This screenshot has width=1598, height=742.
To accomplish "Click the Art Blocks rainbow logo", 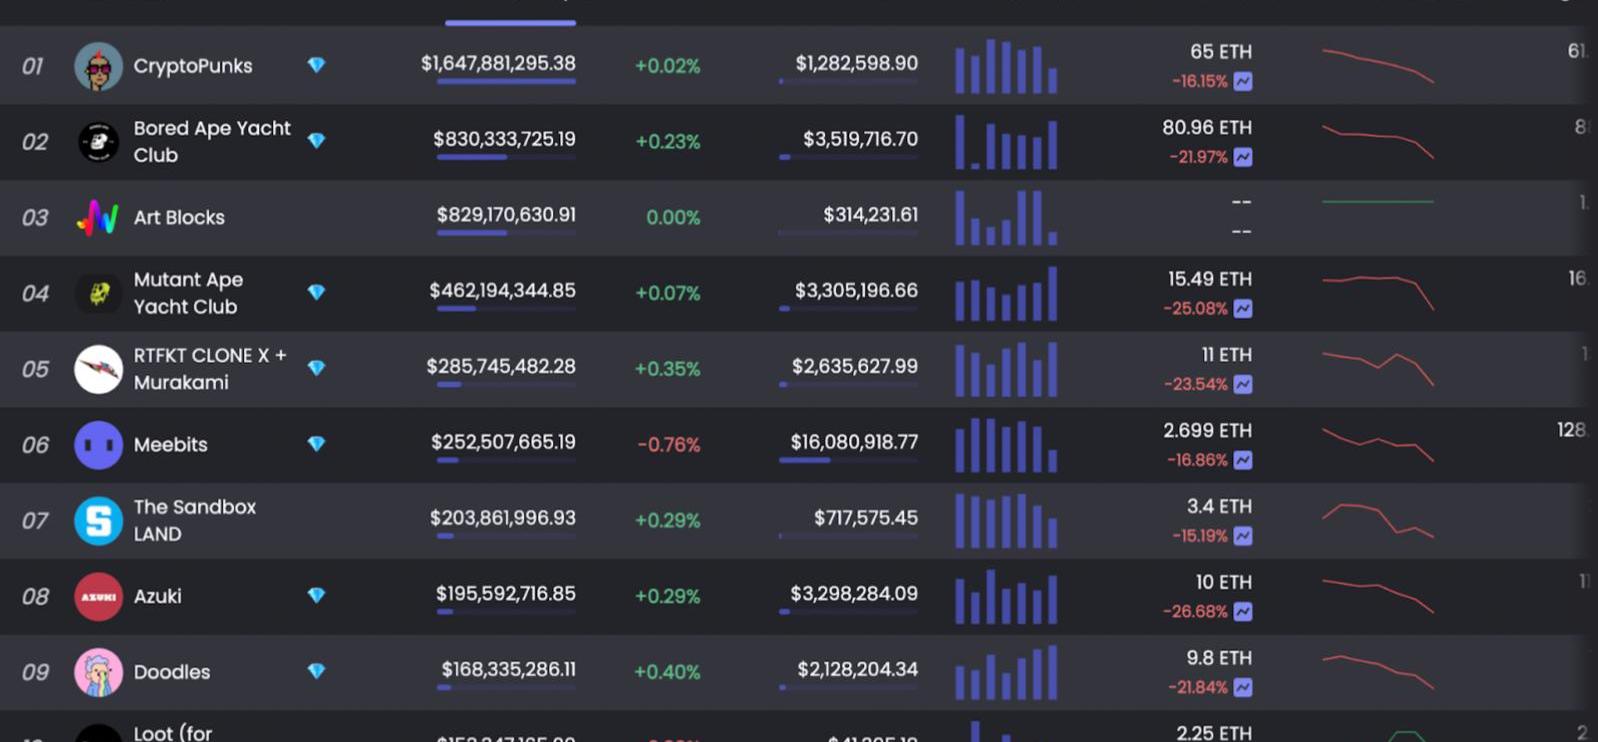I will (x=98, y=218).
